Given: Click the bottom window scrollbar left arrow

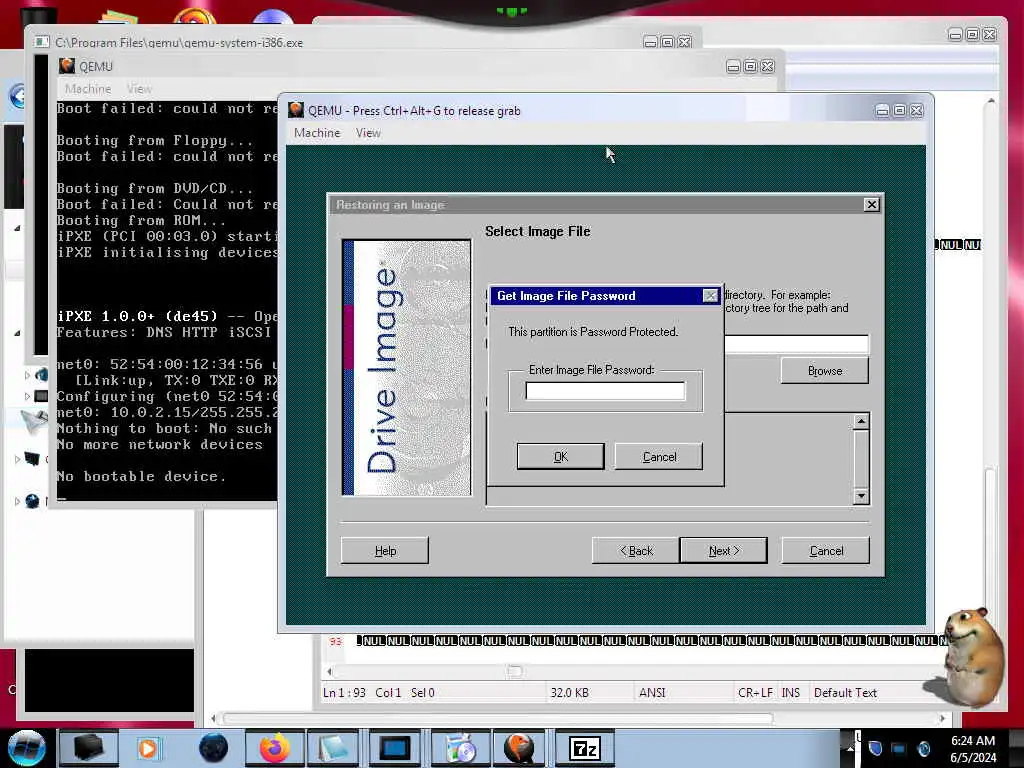Looking at the screenshot, I should tap(213, 718).
